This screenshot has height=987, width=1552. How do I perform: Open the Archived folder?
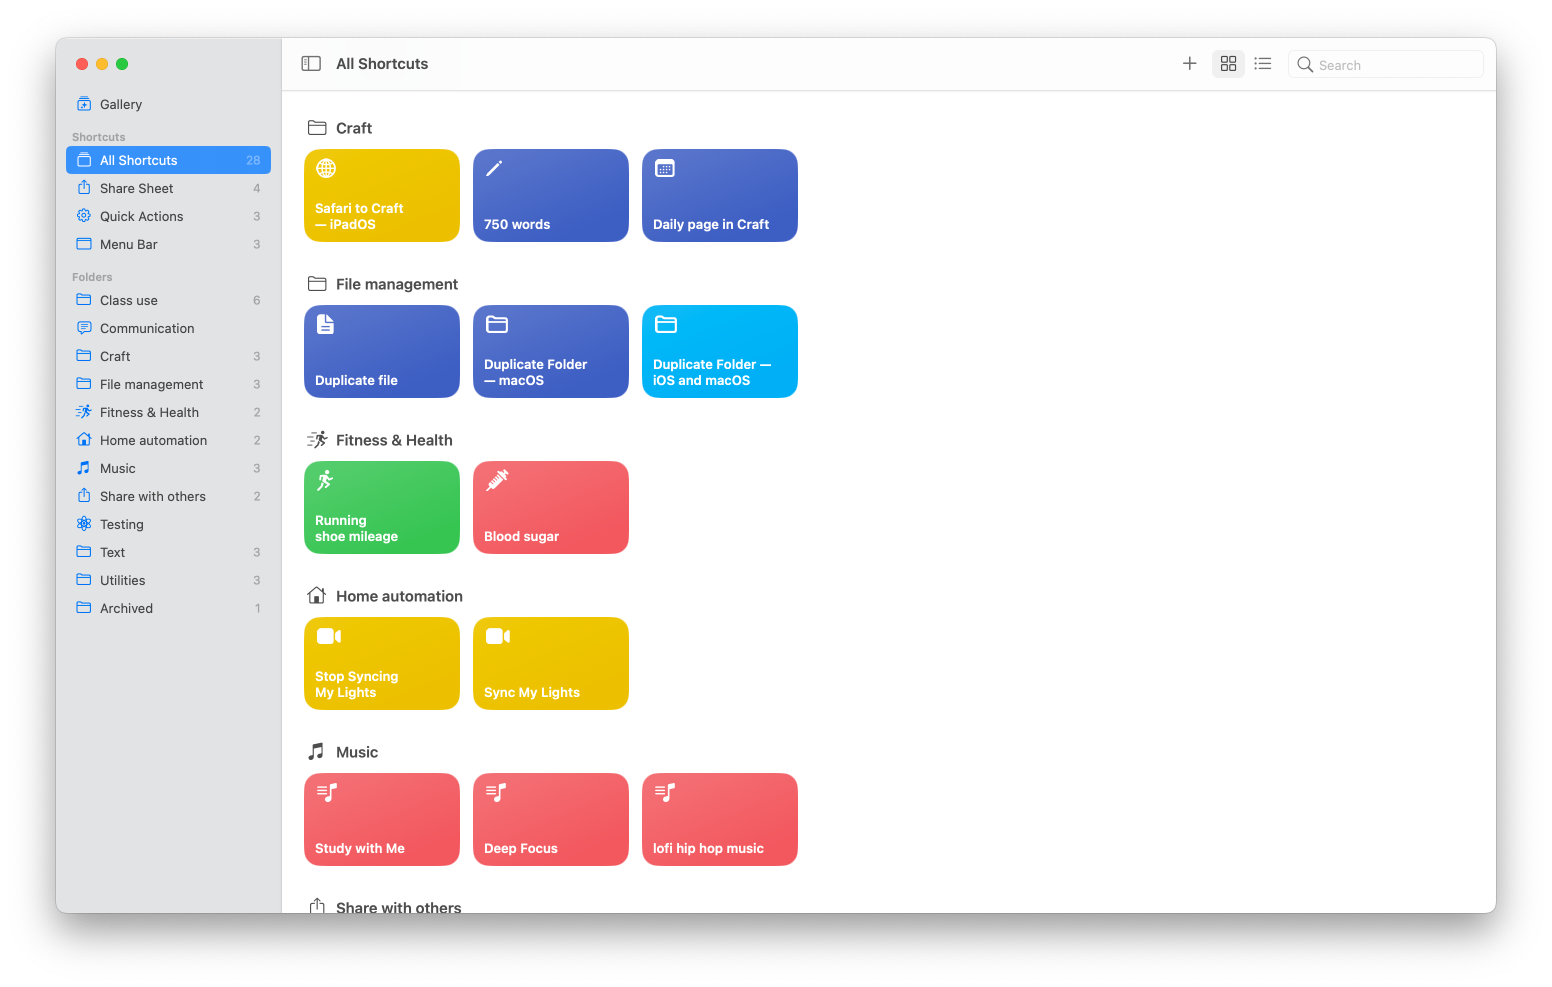[126, 607]
